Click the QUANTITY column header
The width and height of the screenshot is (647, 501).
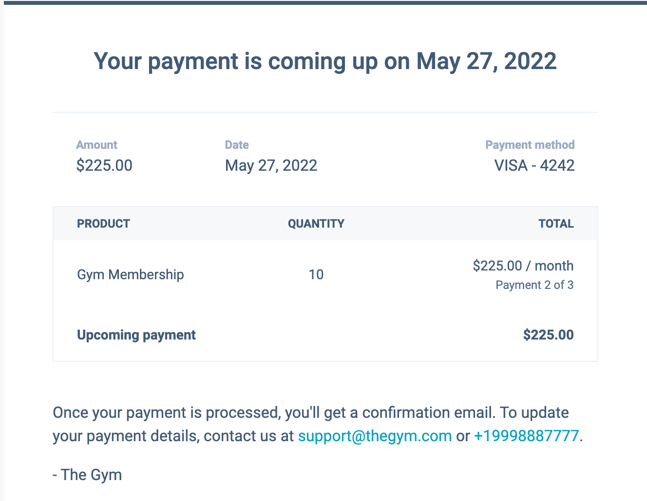[316, 224]
